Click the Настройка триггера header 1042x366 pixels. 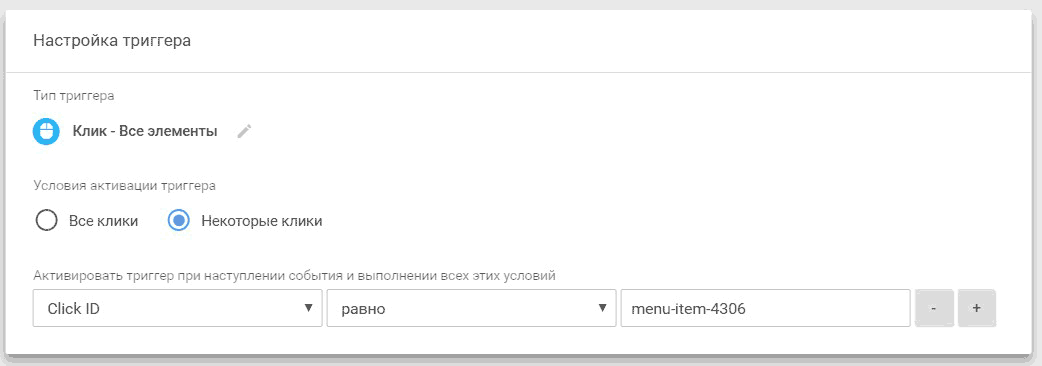point(112,41)
